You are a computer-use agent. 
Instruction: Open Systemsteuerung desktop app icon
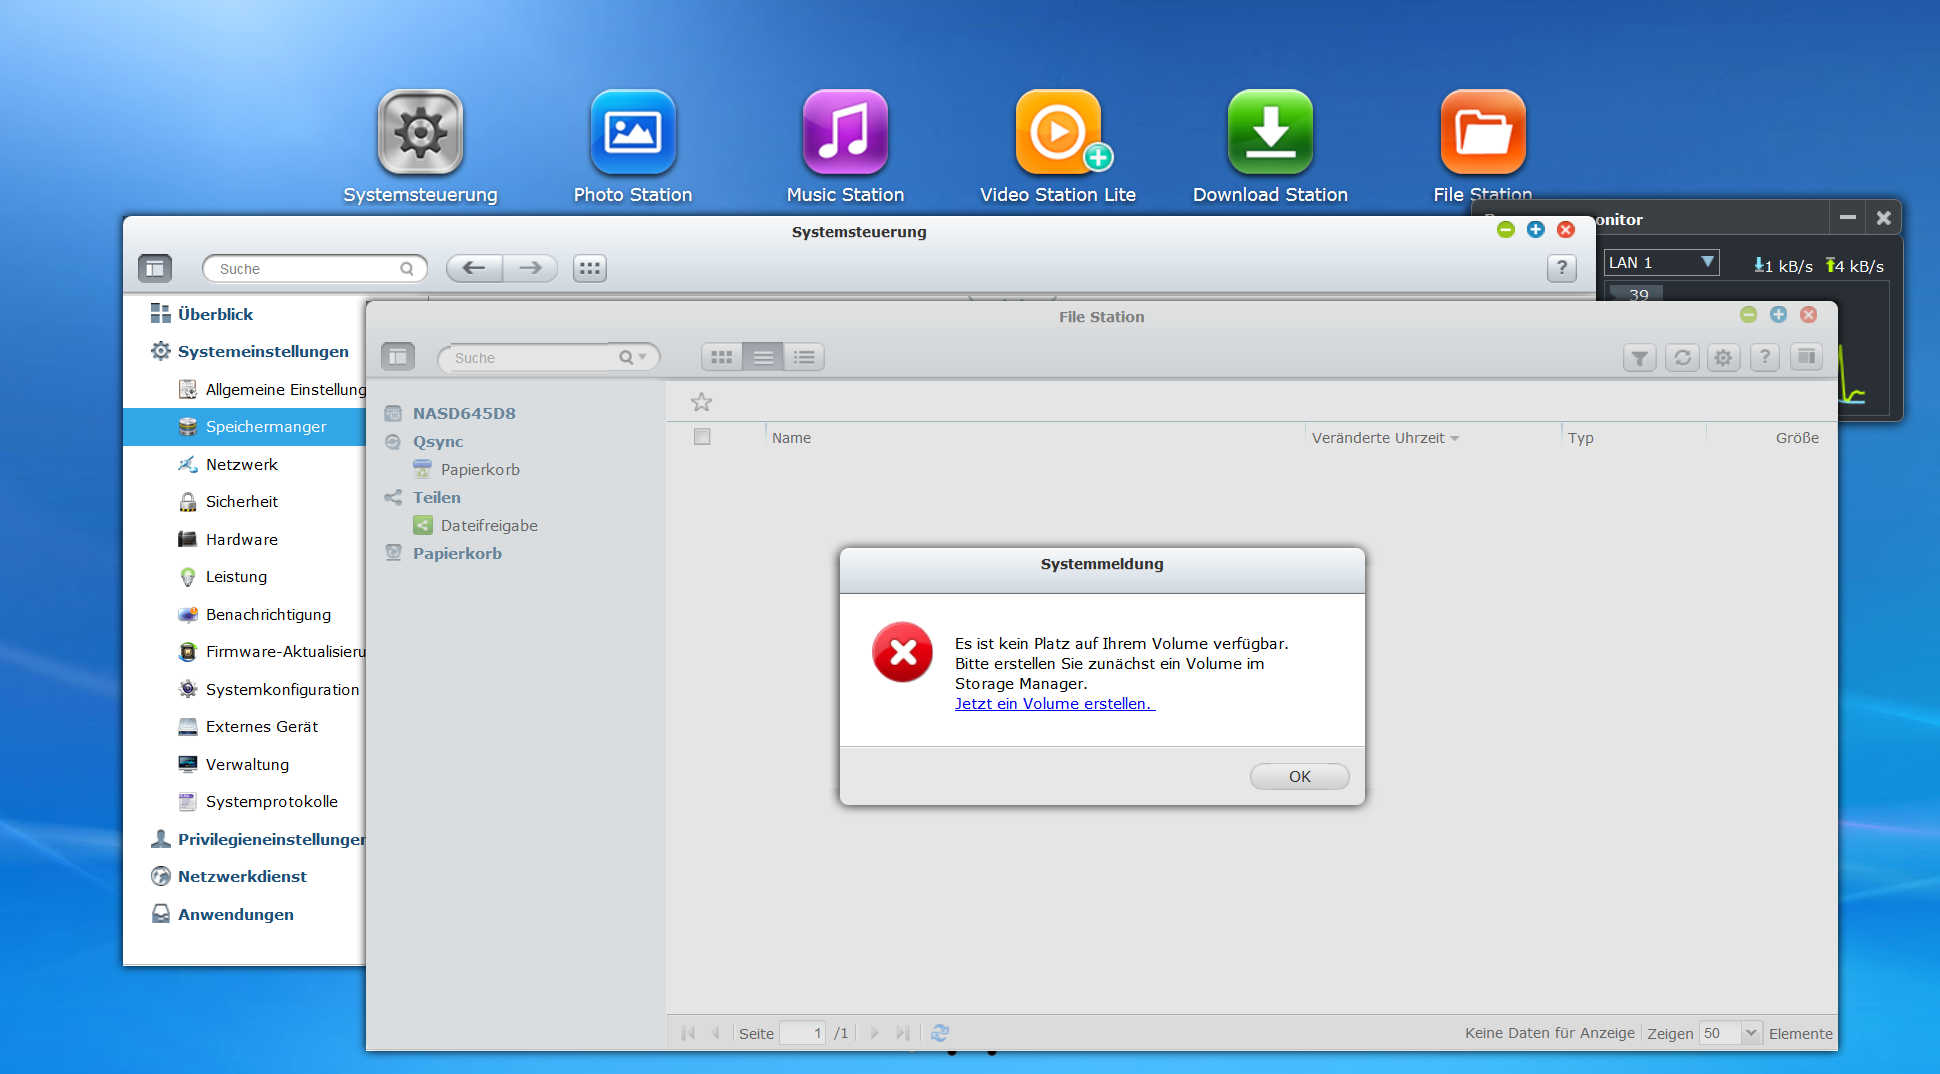click(420, 132)
